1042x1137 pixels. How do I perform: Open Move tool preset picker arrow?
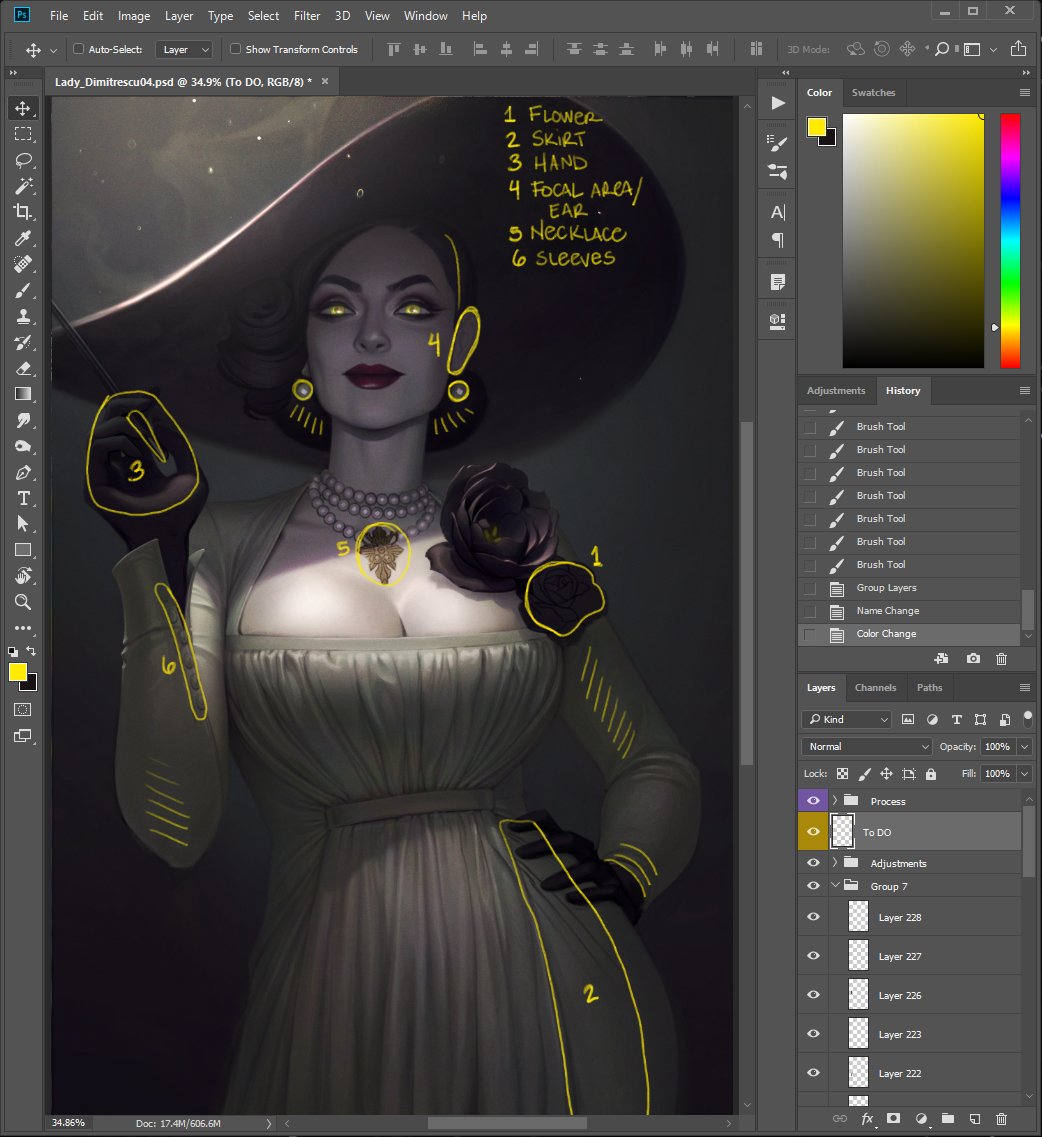(x=53, y=50)
